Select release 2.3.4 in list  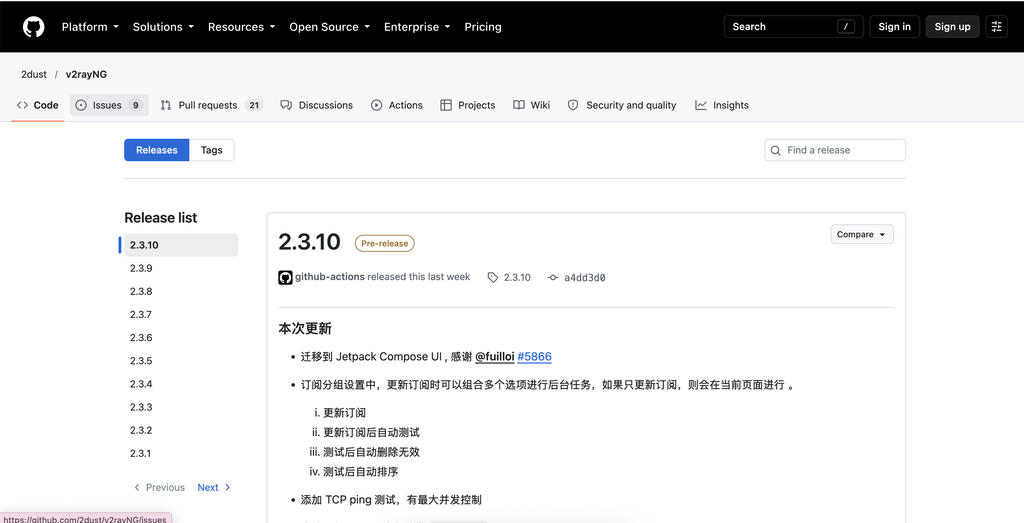181,384
